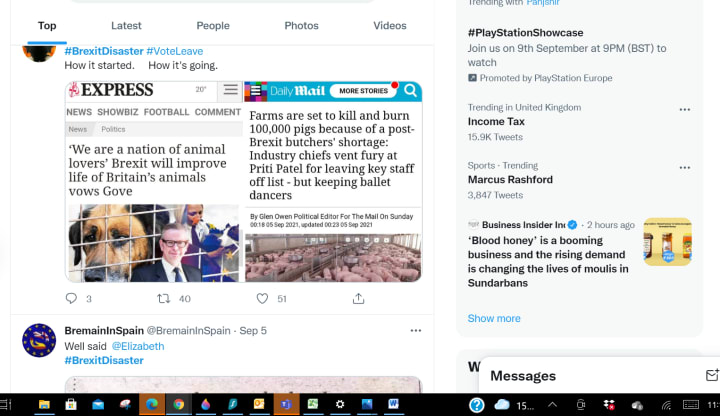
Task: Click Show more under trends
Action: coord(494,318)
